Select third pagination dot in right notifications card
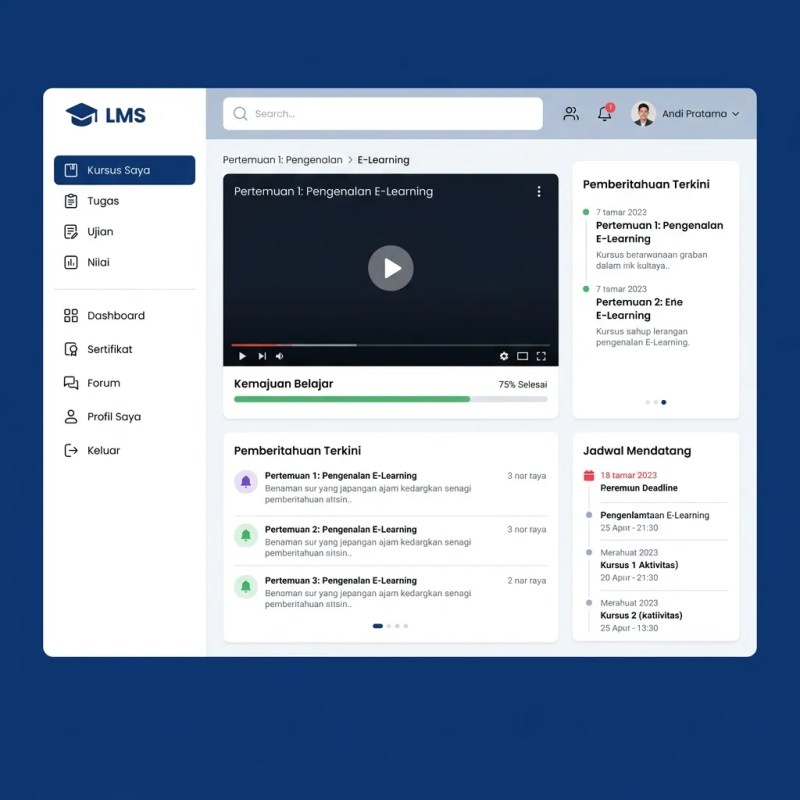 tap(663, 402)
